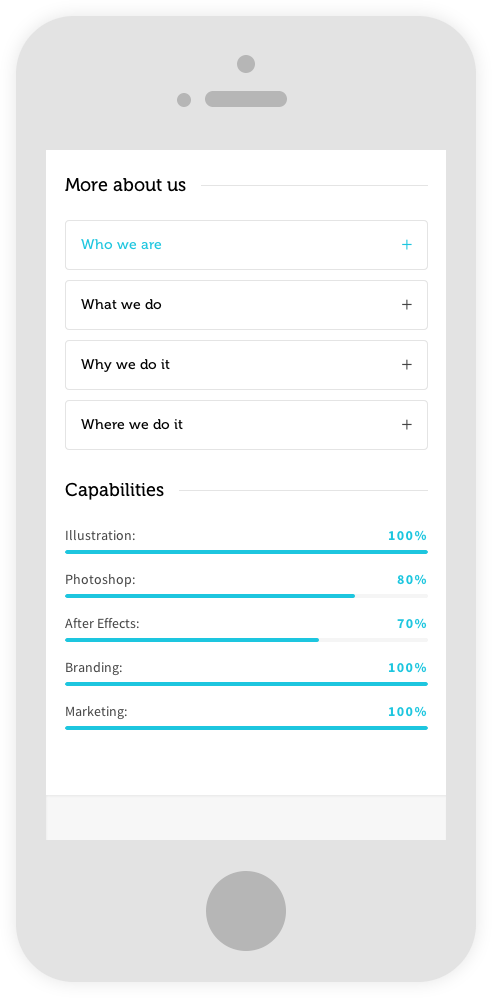Select the After Effects progress bar
This screenshot has height=998, width=492.
point(246,640)
